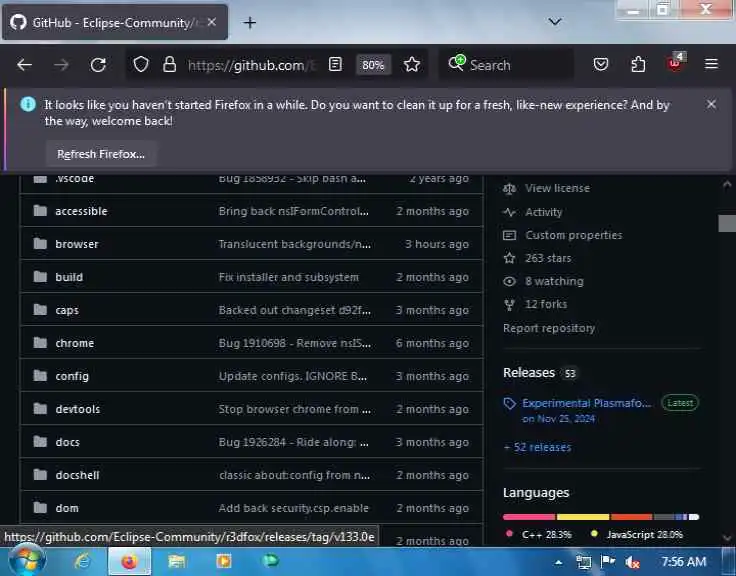Click Report repository link
Screen dimensions: 736x576
tap(549, 328)
